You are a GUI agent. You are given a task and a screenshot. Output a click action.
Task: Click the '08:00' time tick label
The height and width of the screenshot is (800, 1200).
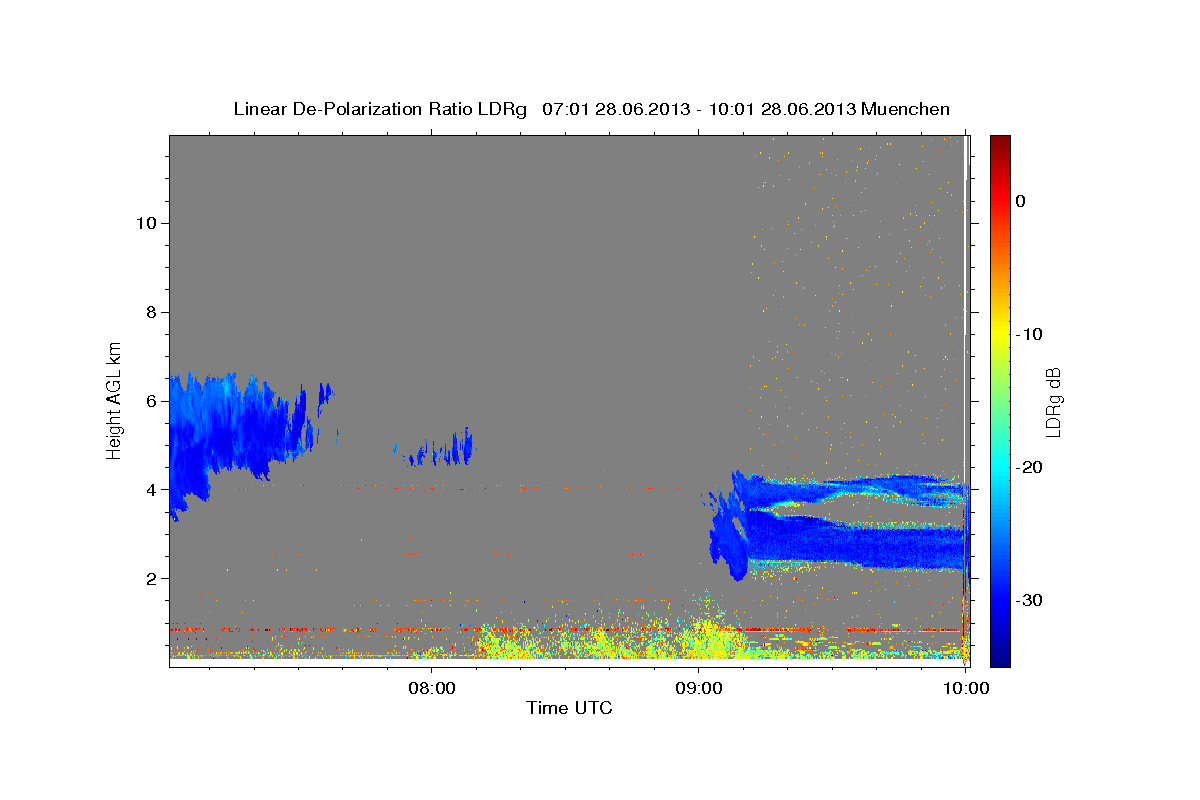(433, 688)
